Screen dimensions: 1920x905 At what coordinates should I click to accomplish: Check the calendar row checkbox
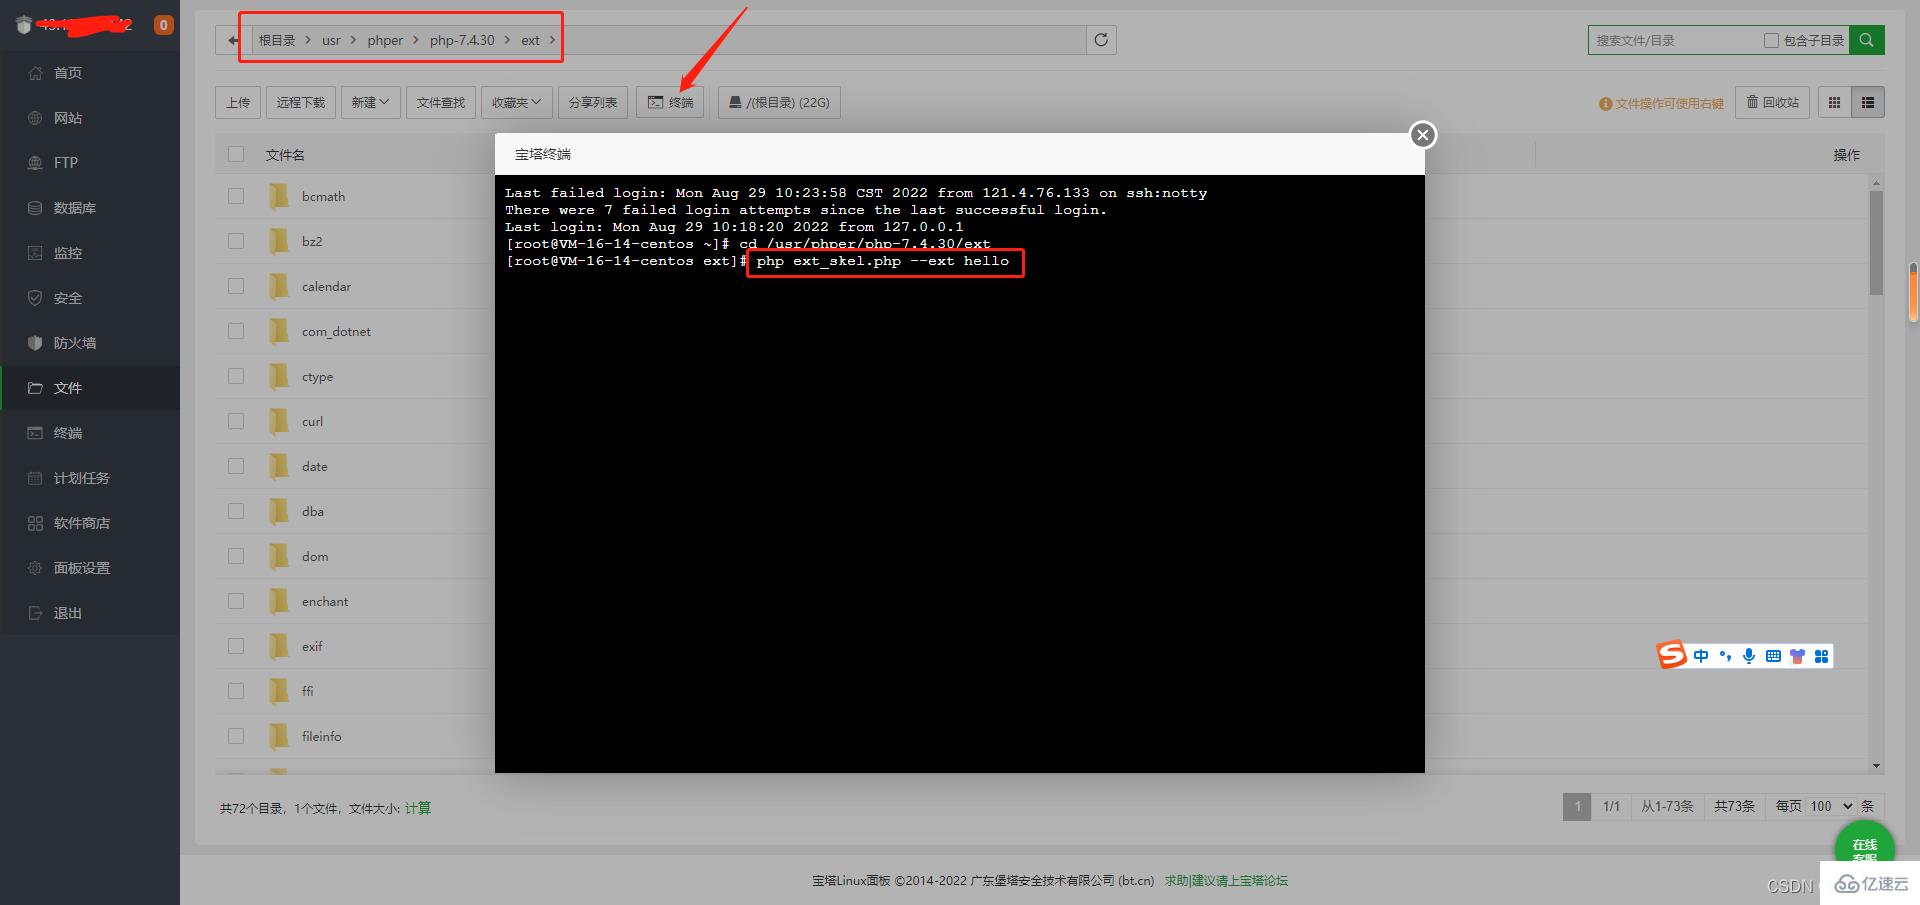tap(236, 286)
